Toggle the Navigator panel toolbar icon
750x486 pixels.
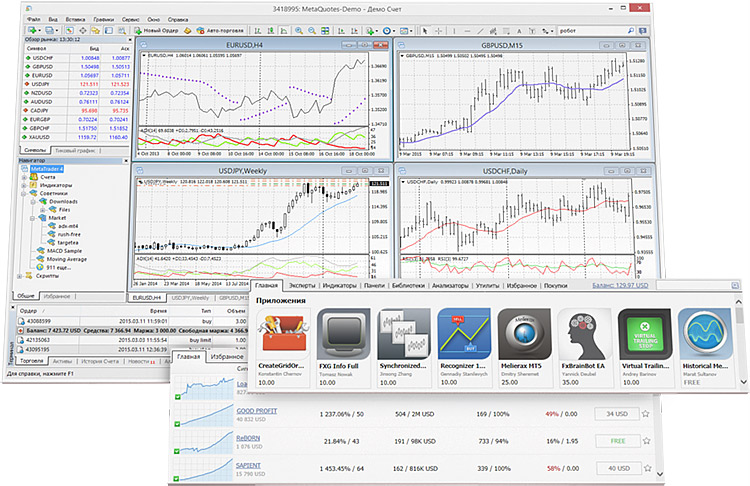point(96,30)
